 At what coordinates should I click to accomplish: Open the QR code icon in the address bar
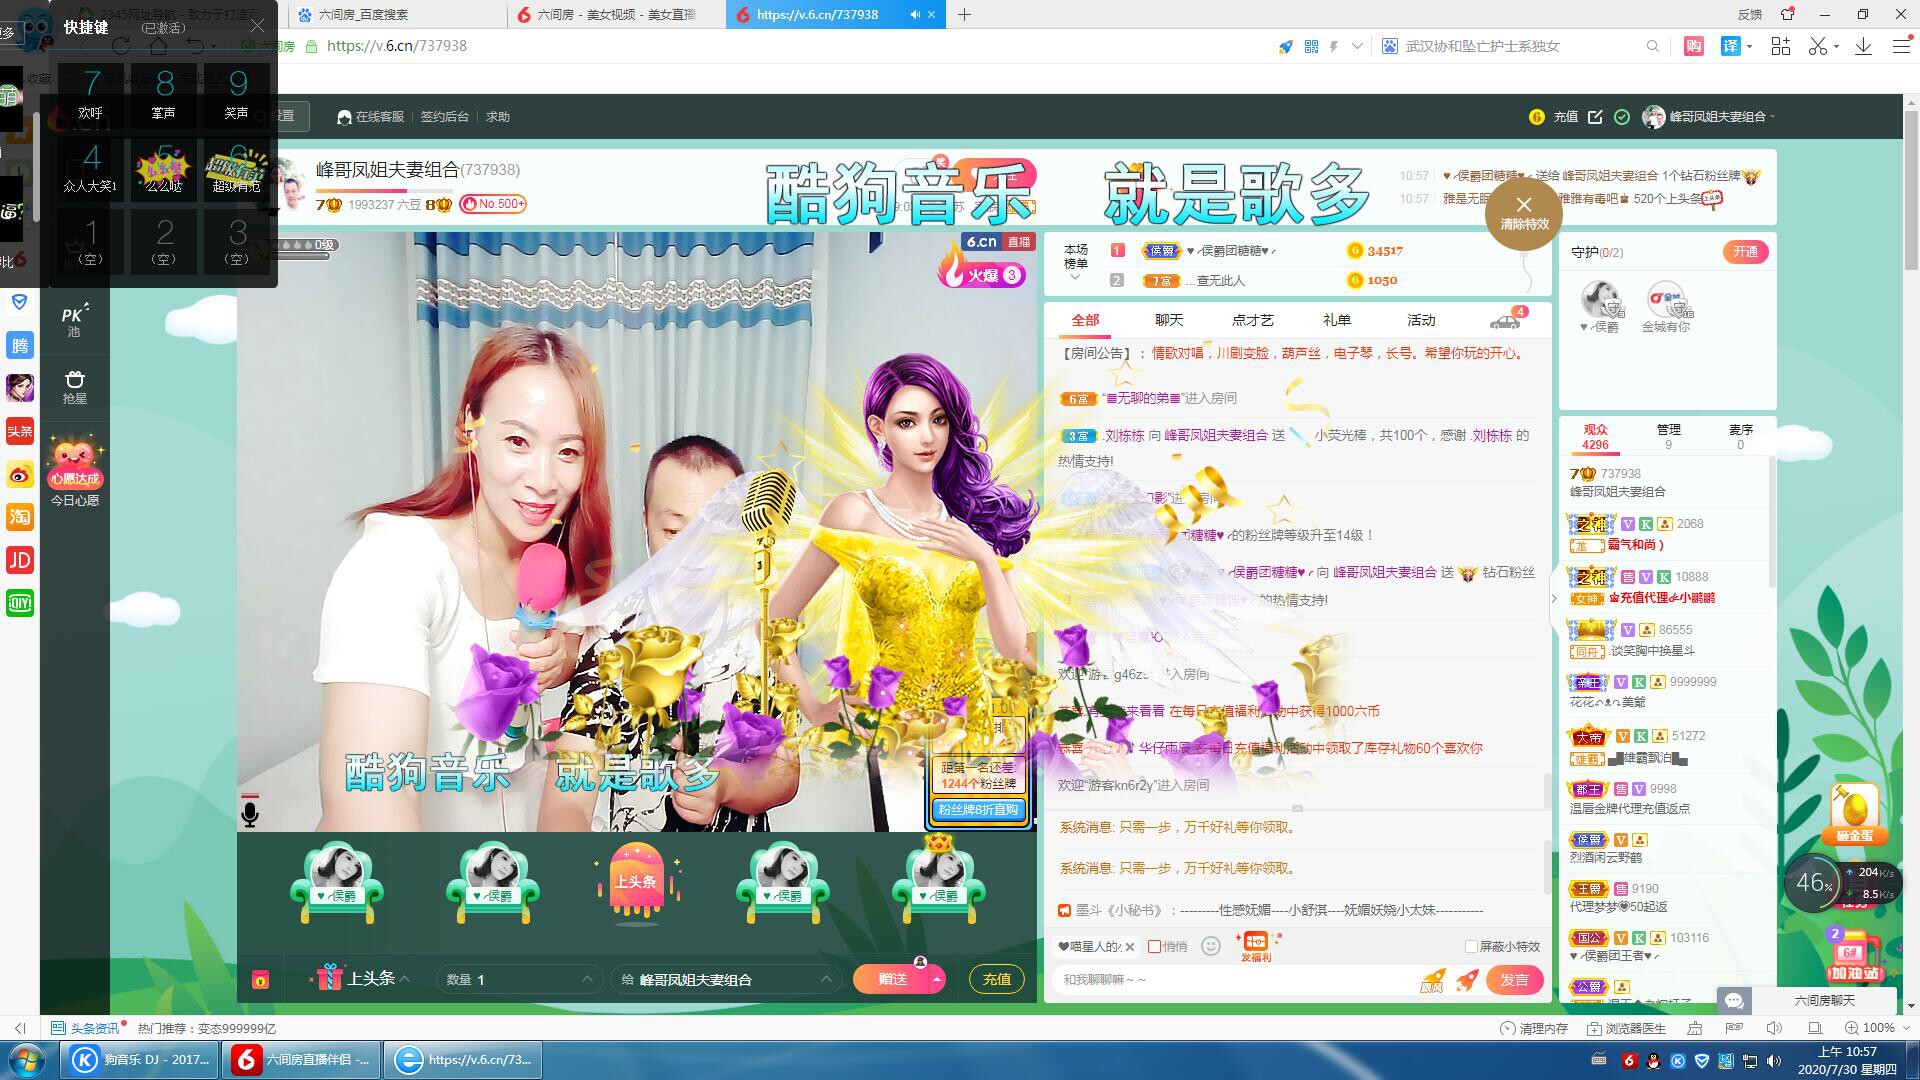[x=1311, y=46]
